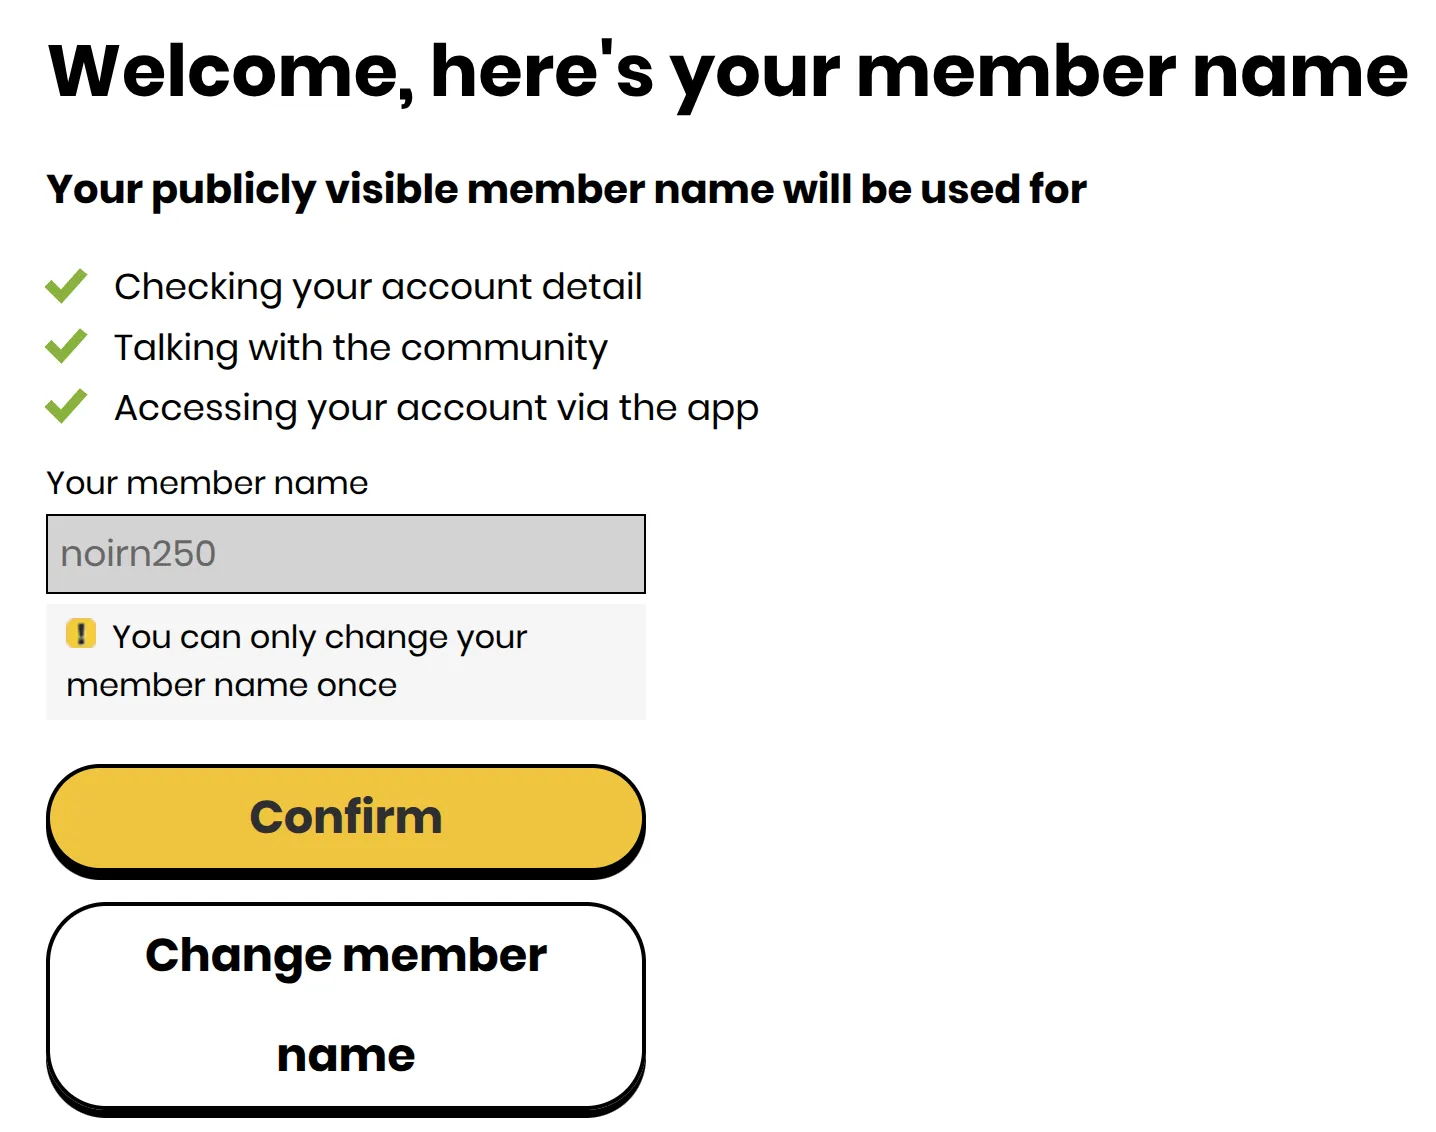This screenshot has width=1436, height=1132.
Task: Click the green checkmark beside account detail
Action: coord(65,285)
